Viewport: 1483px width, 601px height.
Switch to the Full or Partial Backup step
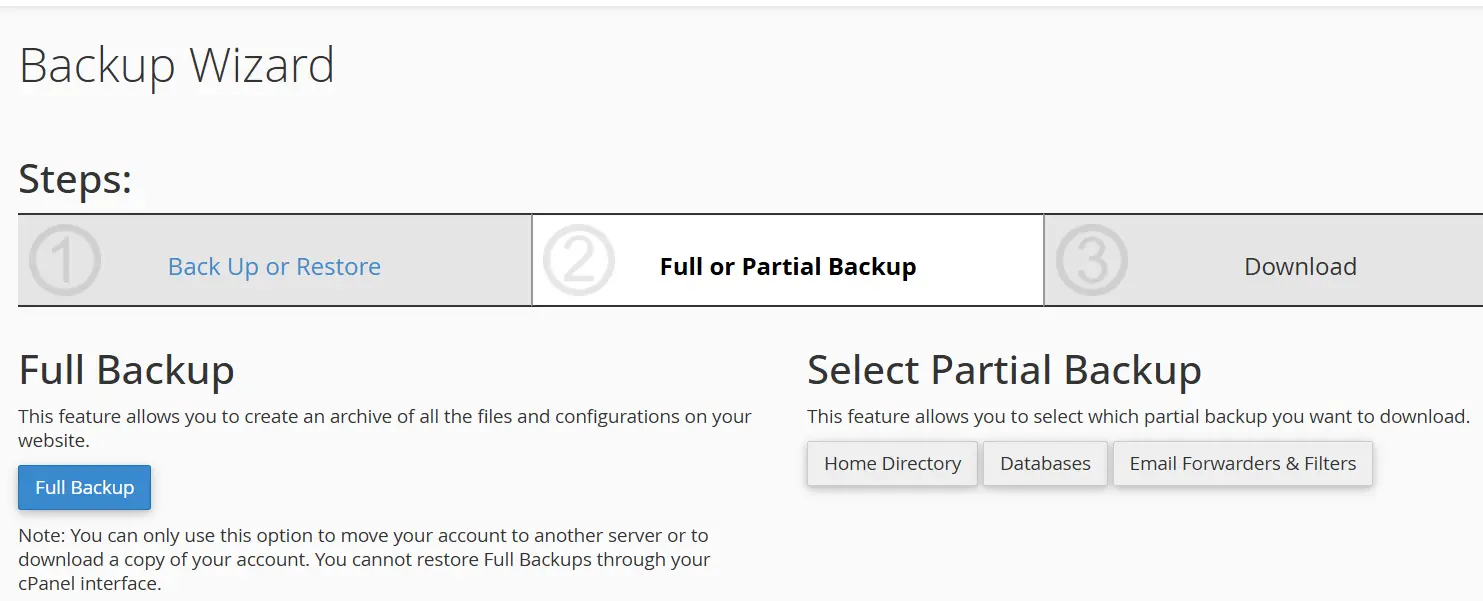coord(787,267)
